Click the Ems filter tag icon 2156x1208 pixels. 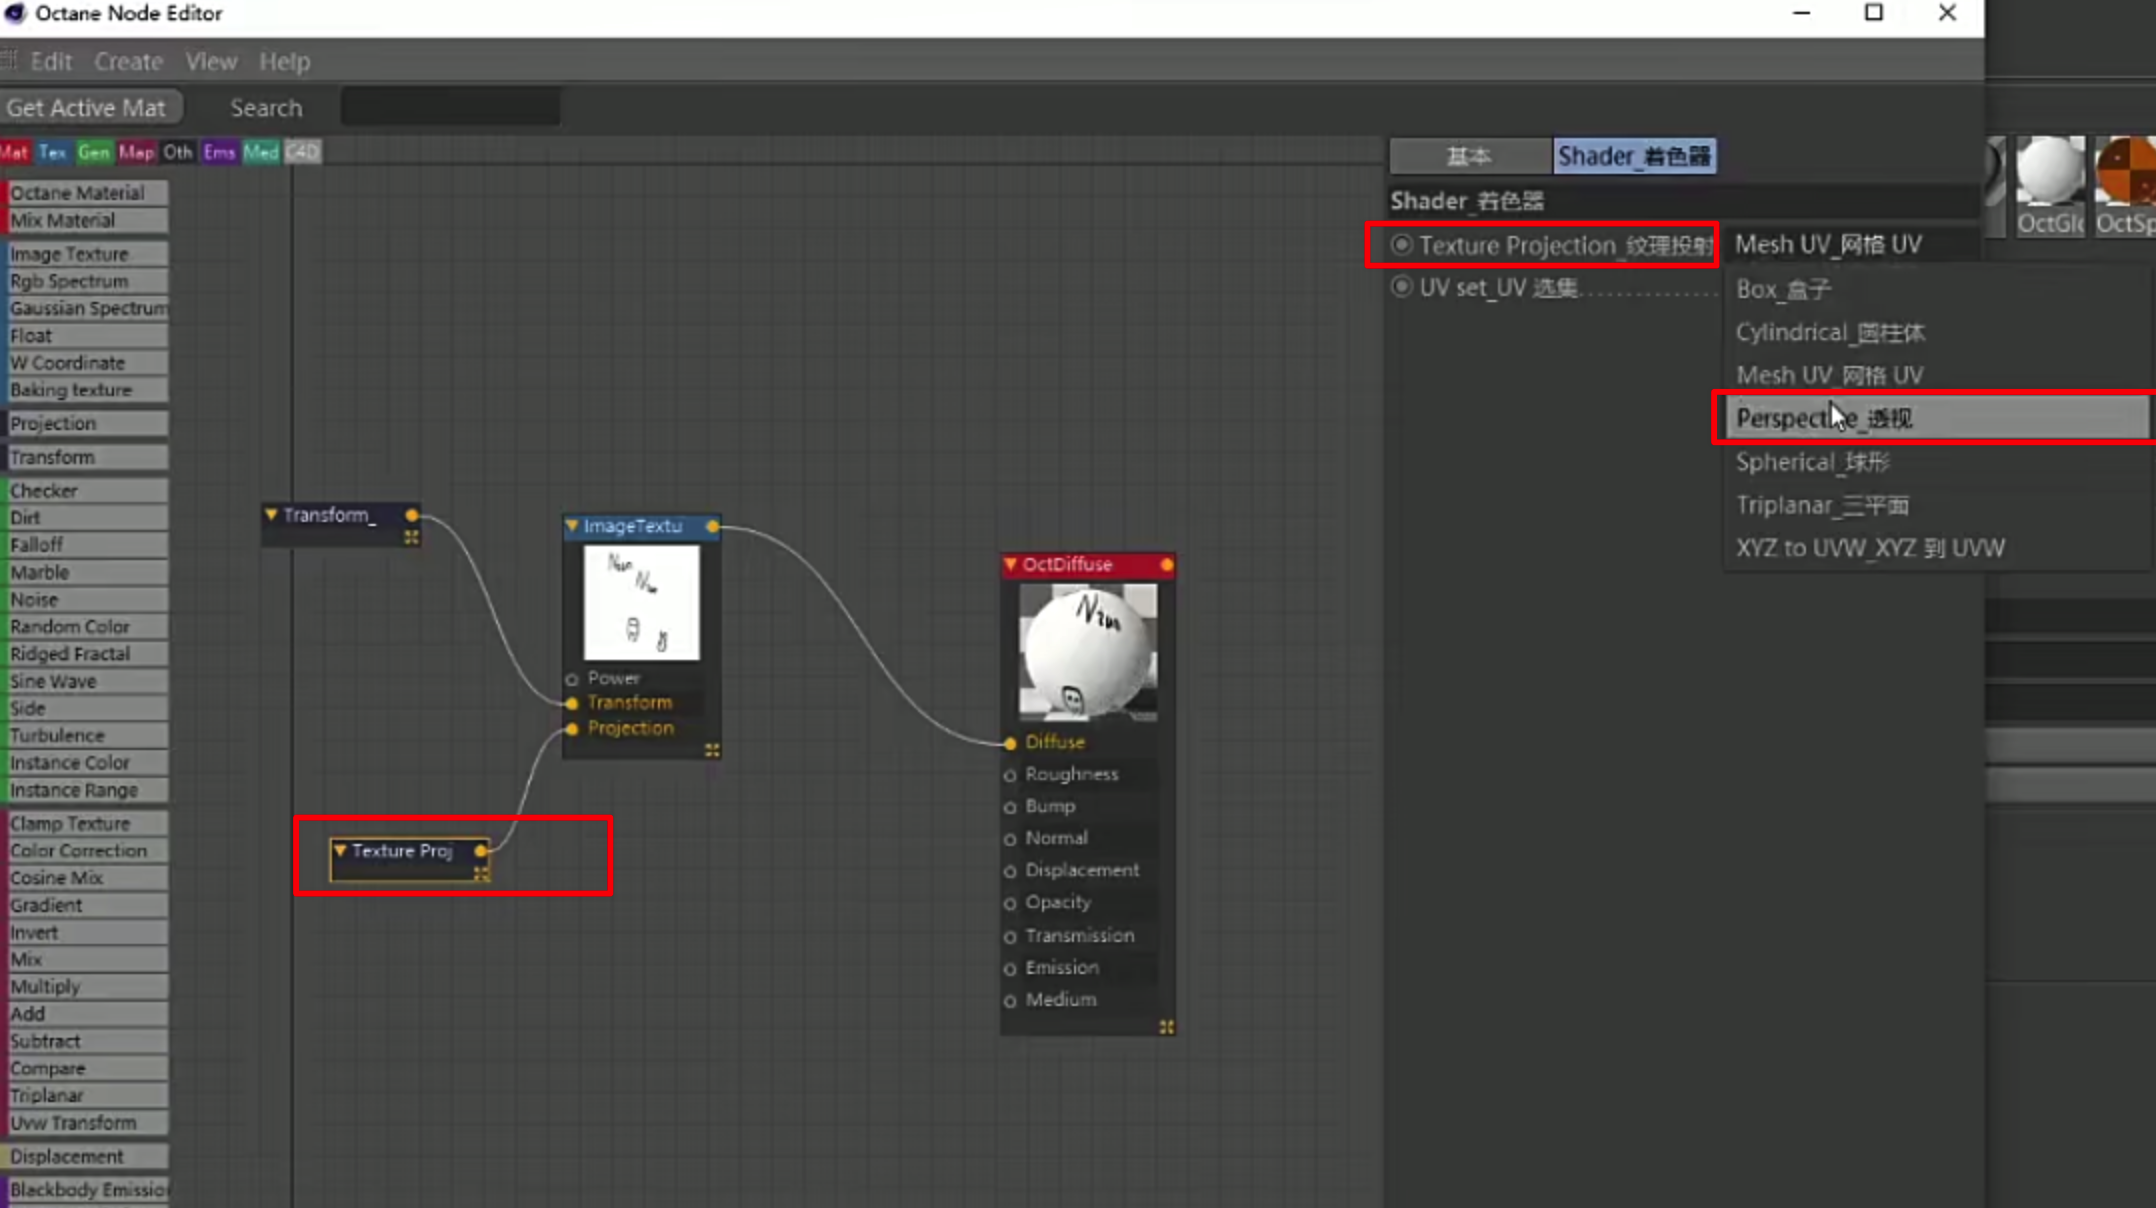coord(219,152)
